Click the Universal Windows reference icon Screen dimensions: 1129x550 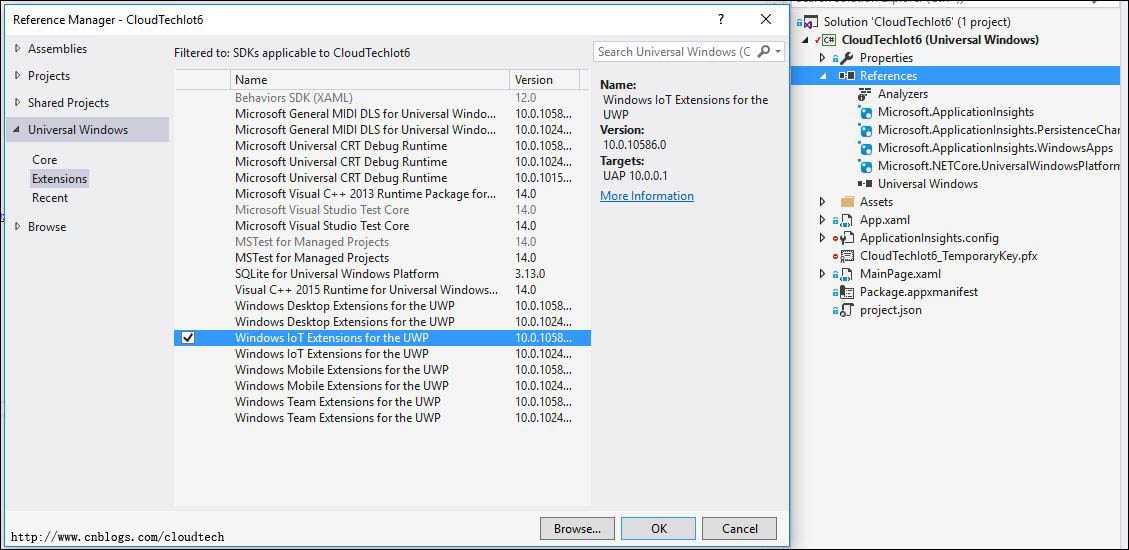(x=865, y=184)
